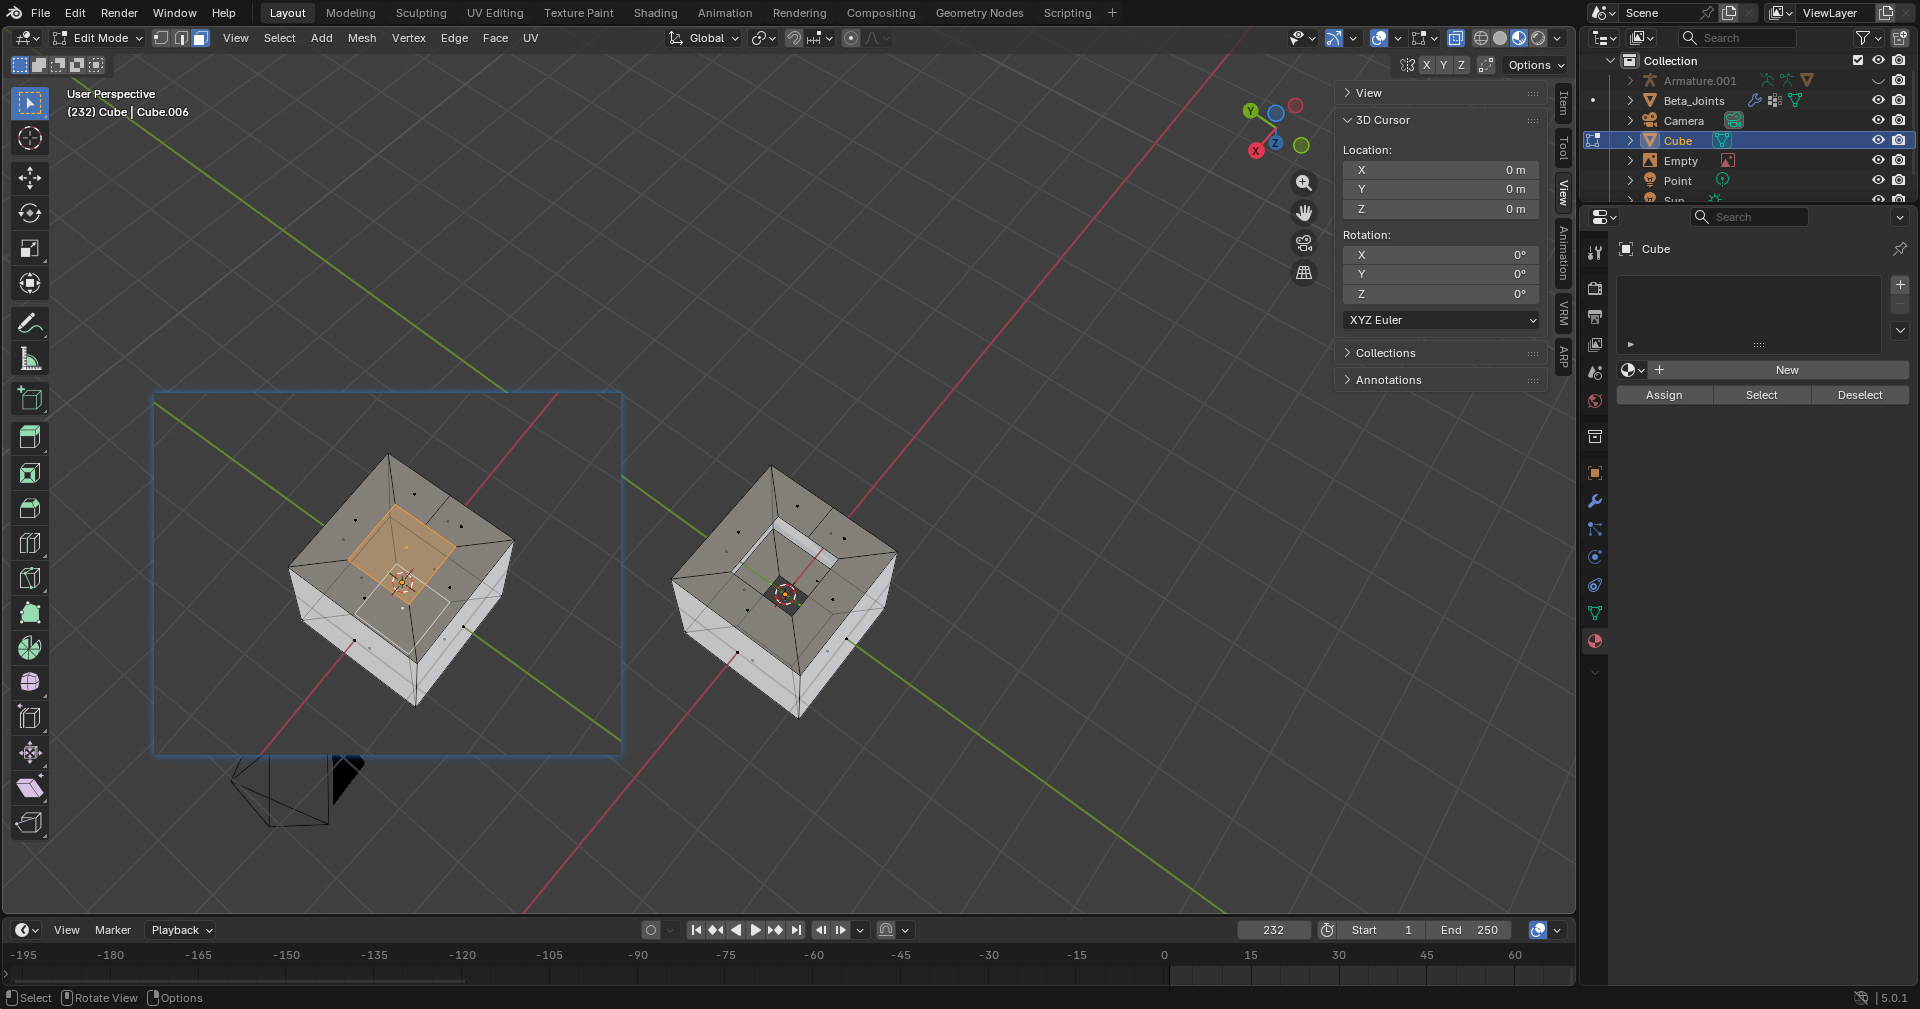Switch to vertex select mode
1920x1009 pixels.
tap(161, 38)
